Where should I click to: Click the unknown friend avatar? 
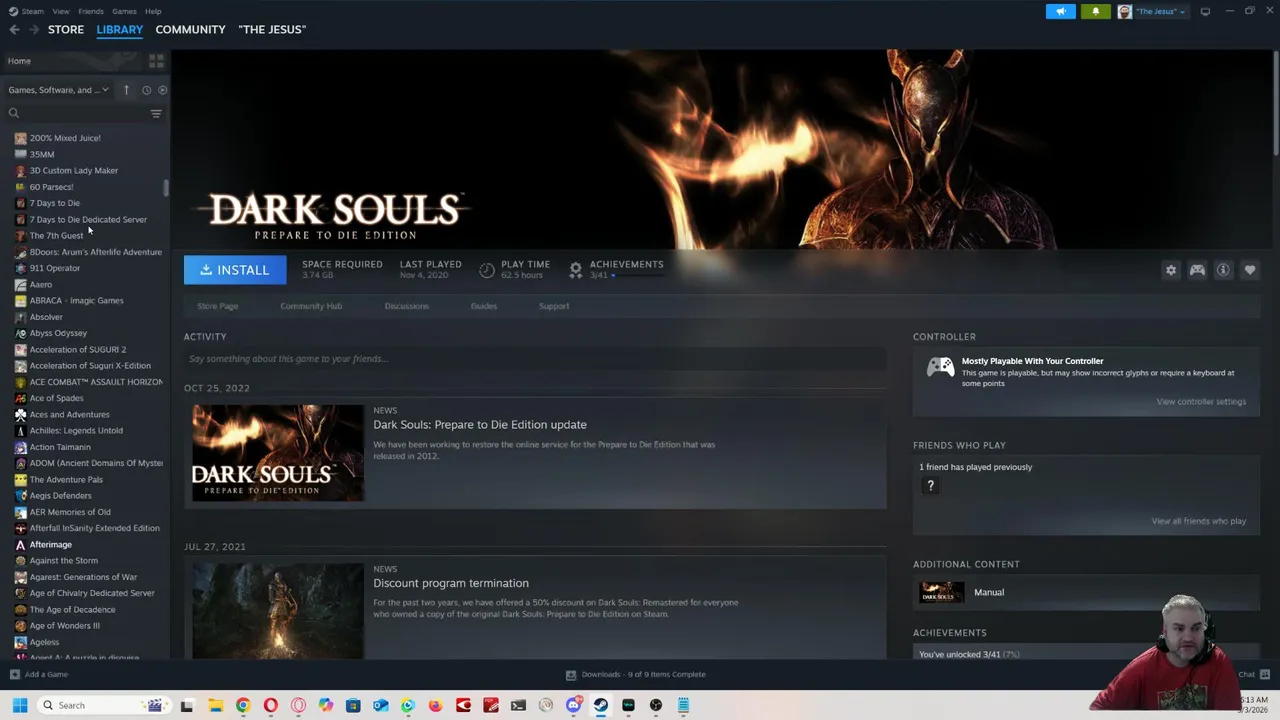(x=930, y=486)
